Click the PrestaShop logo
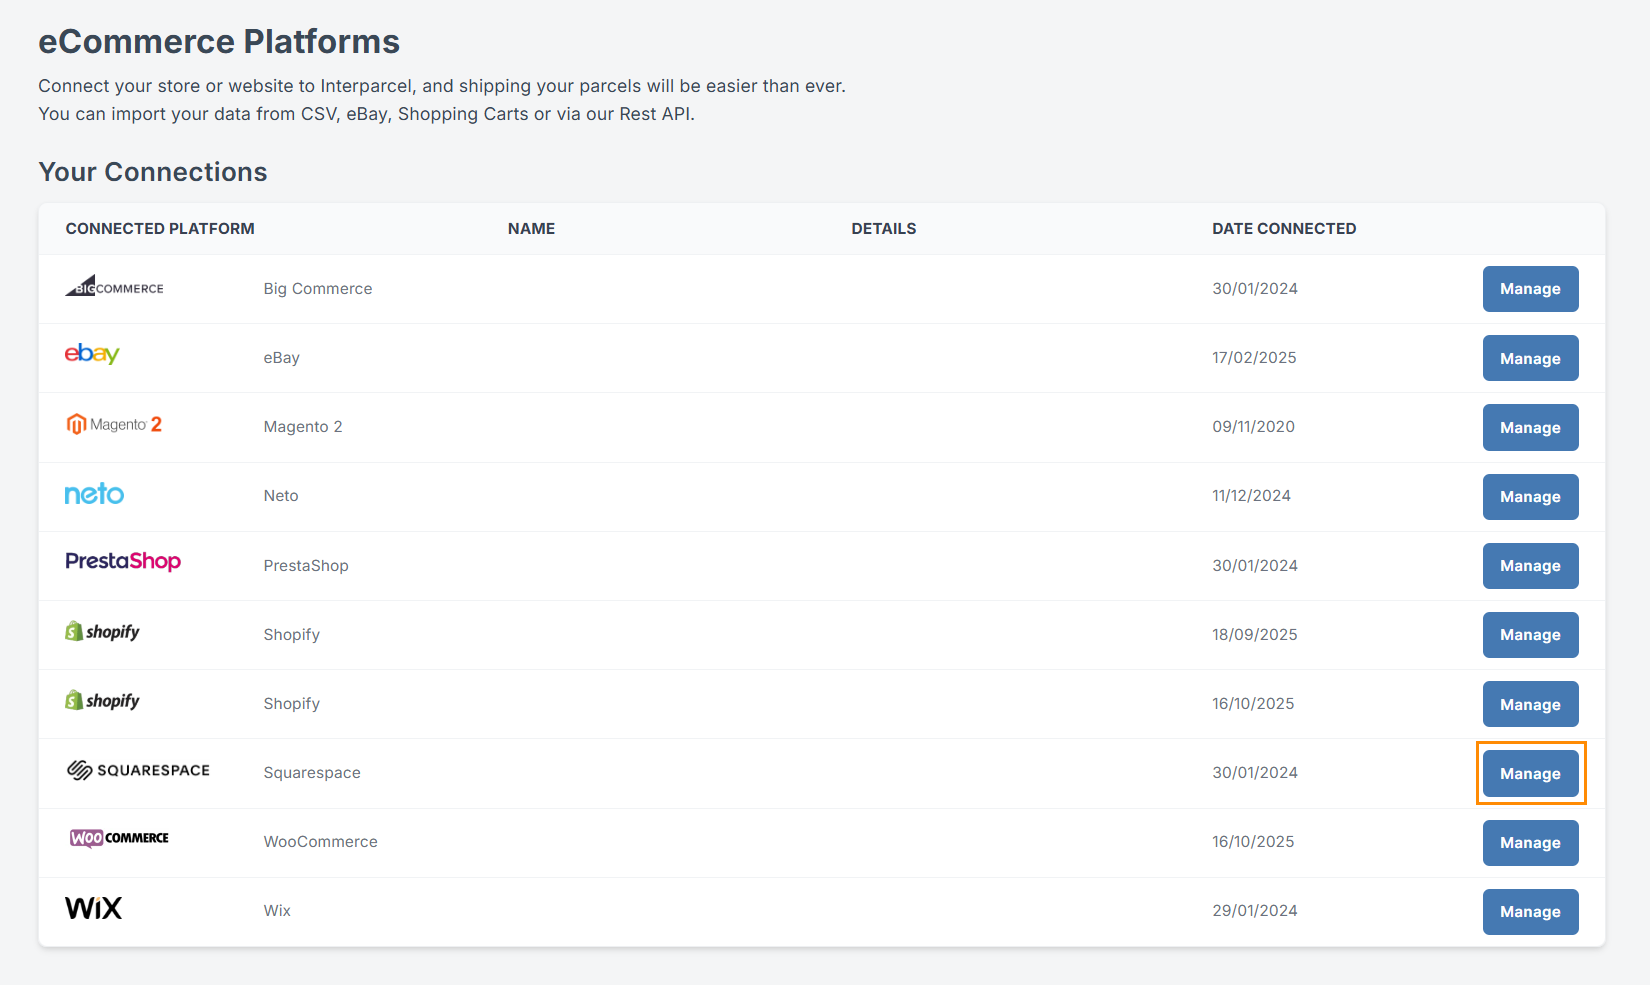1650x985 pixels. pos(123,562)
